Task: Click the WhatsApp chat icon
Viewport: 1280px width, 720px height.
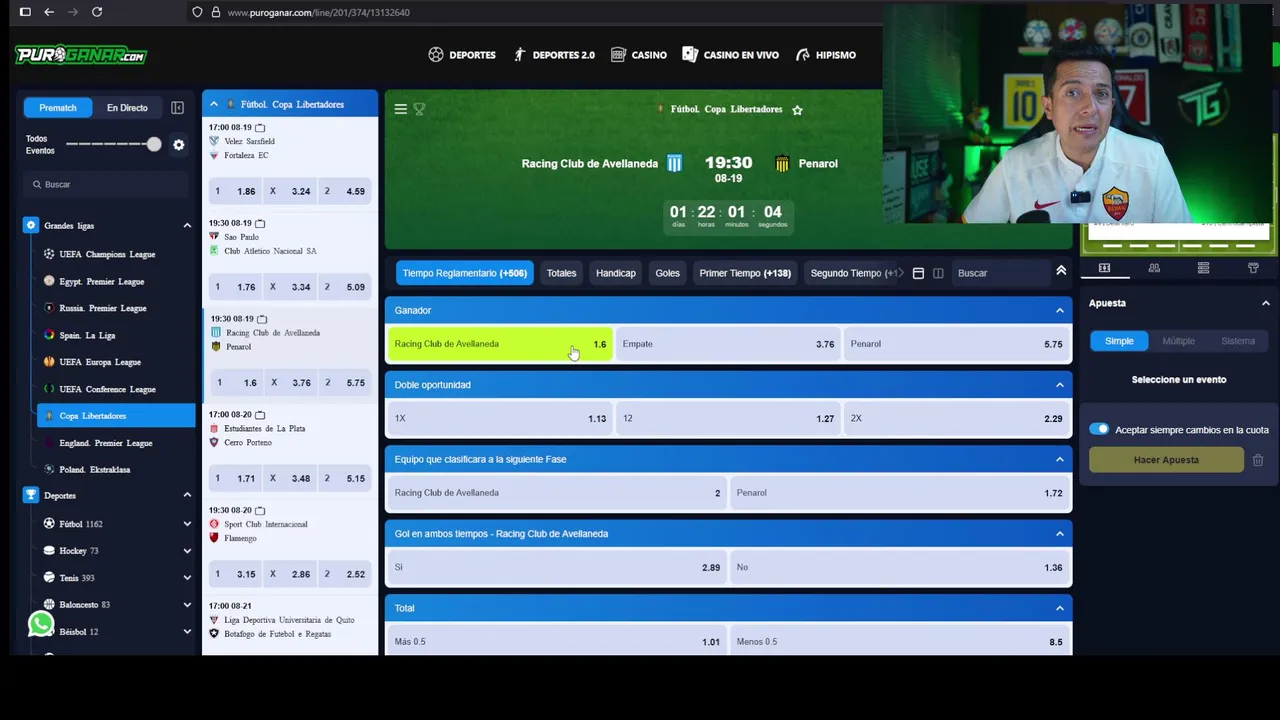Action: coord(41,624)
